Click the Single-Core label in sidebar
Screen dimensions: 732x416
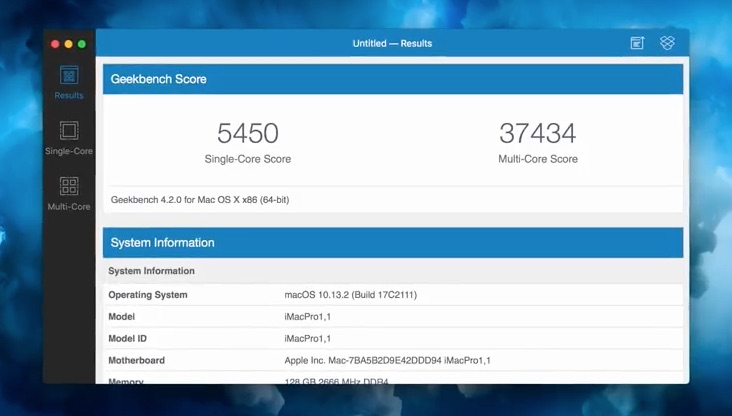point(69,151)
